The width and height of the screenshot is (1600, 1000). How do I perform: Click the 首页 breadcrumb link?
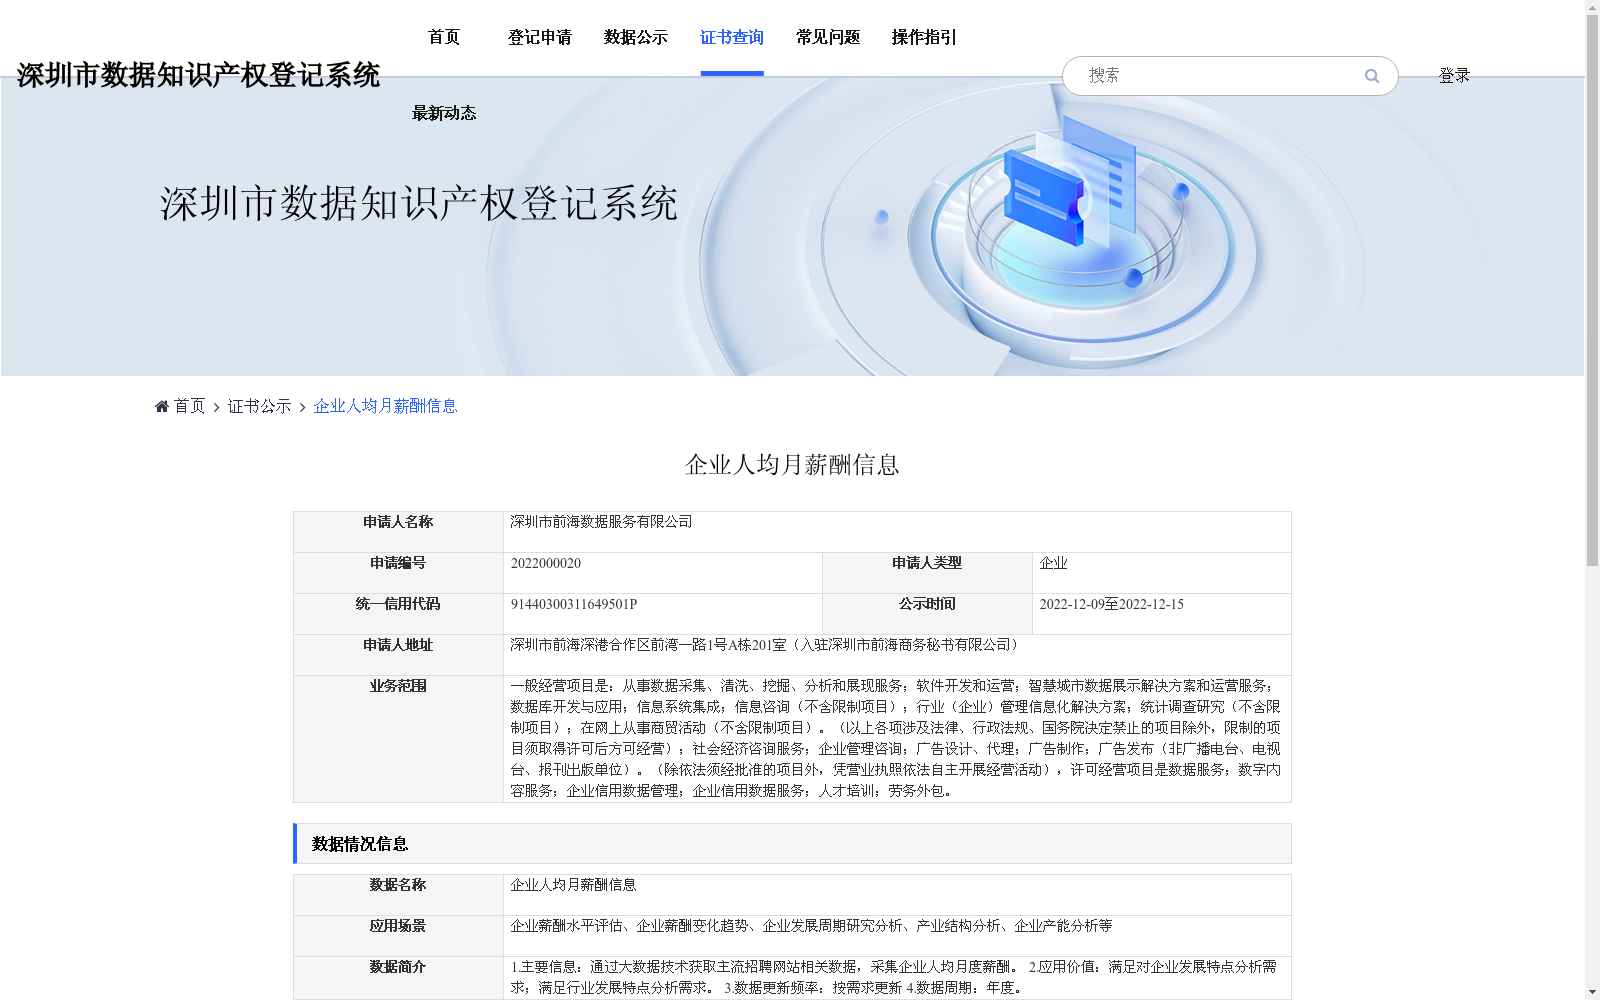click(x=189, y=406)
